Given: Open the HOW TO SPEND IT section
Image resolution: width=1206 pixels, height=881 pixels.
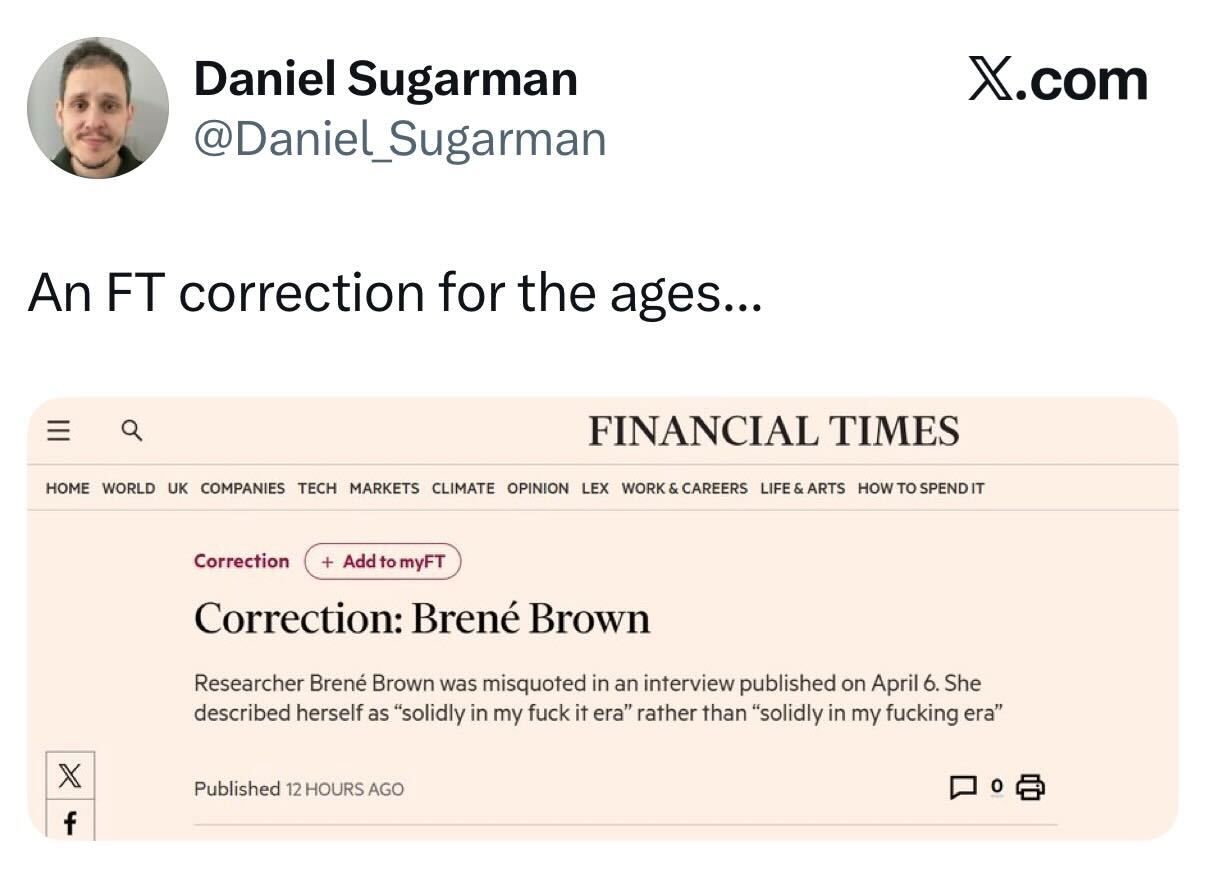Looking at the screenshot, I should (921, 488).
